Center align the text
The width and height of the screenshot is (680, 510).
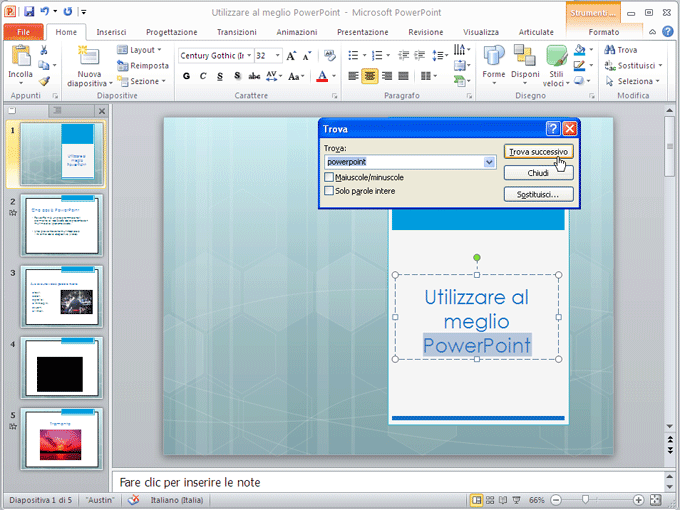tap(369, 76)
